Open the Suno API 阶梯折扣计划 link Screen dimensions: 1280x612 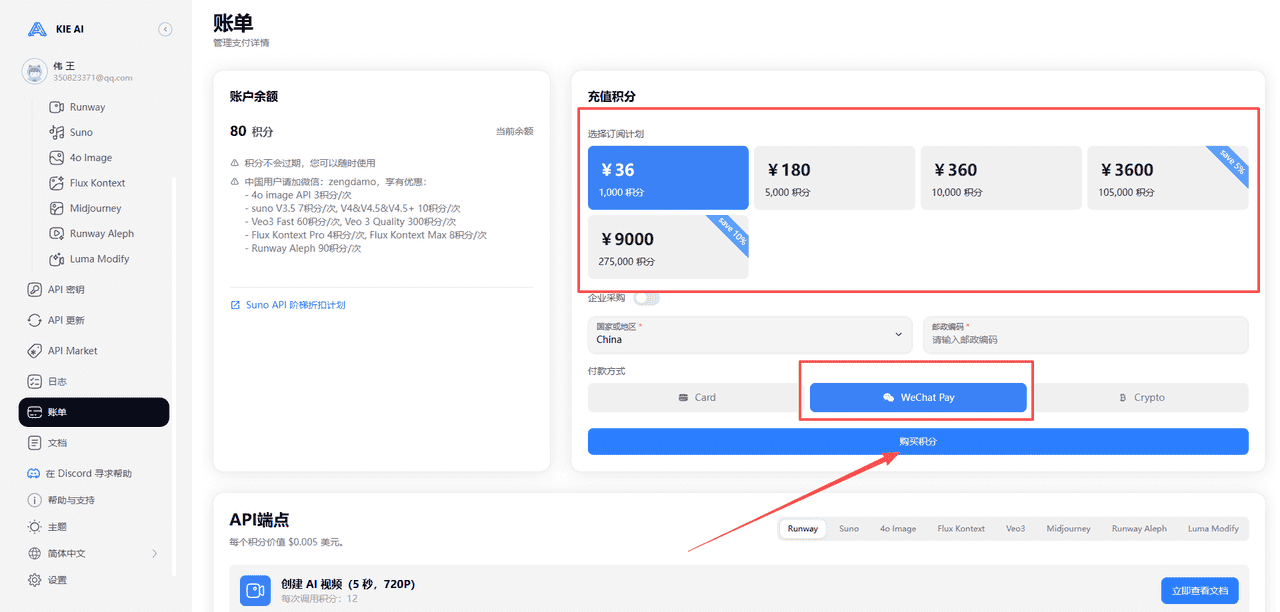coord(295,305)
